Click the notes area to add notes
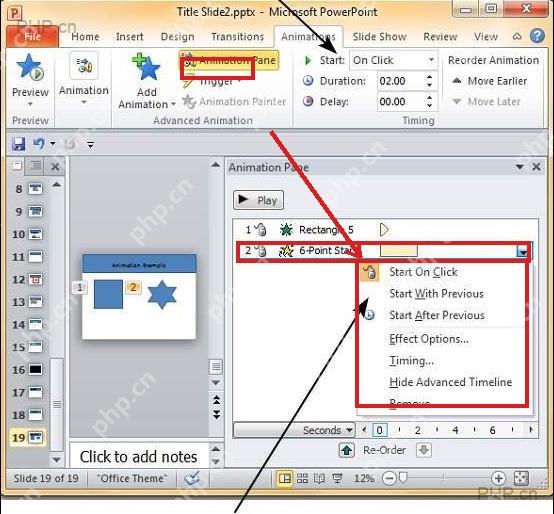 click(138, 456)
